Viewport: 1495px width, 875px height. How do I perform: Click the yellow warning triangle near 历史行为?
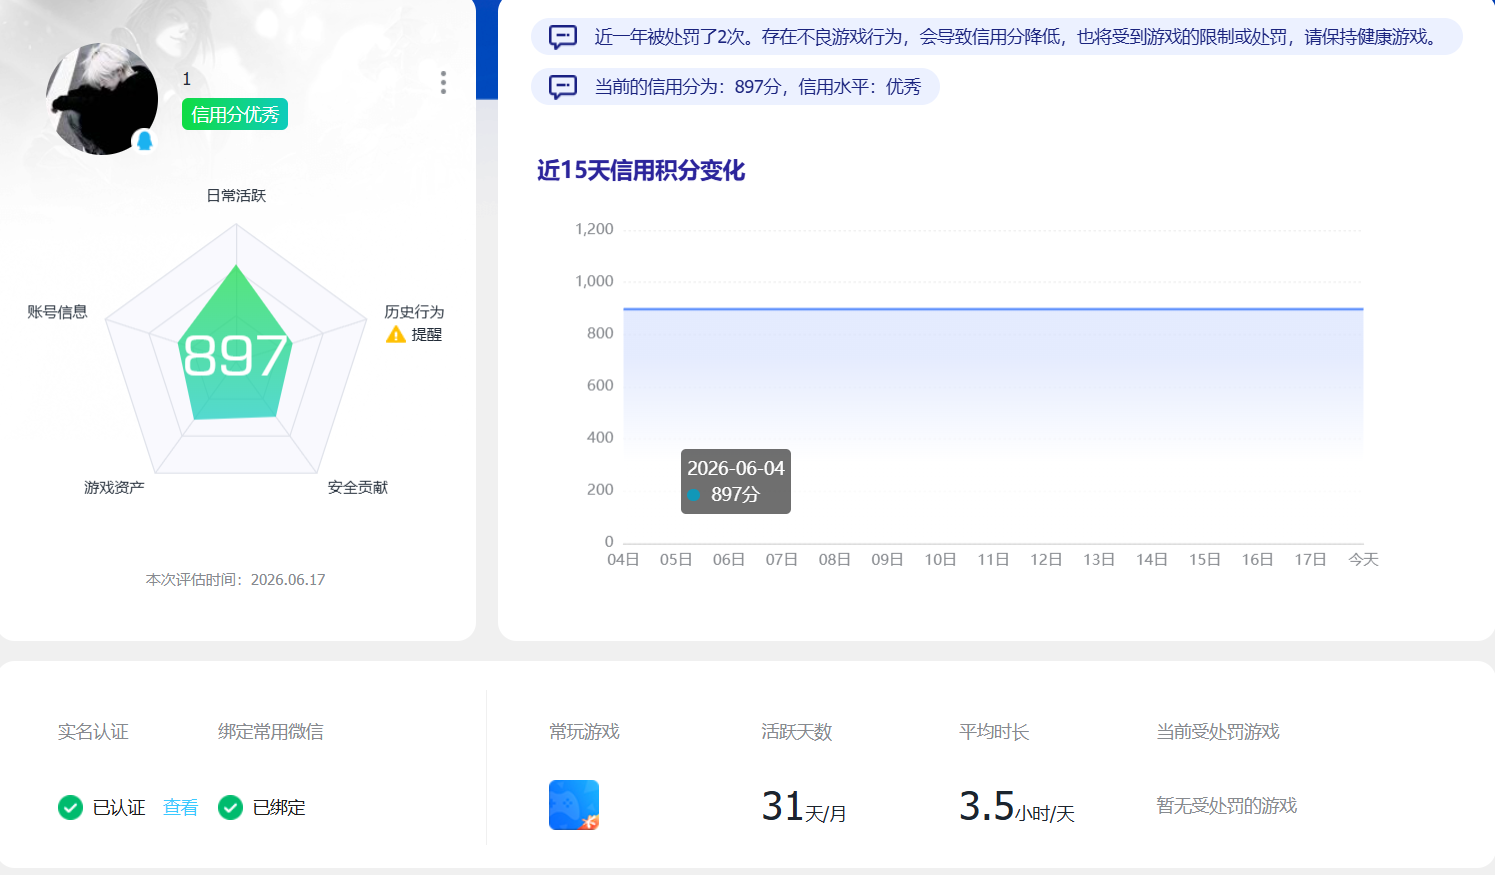pyautogui.click(x=396, y=334)
